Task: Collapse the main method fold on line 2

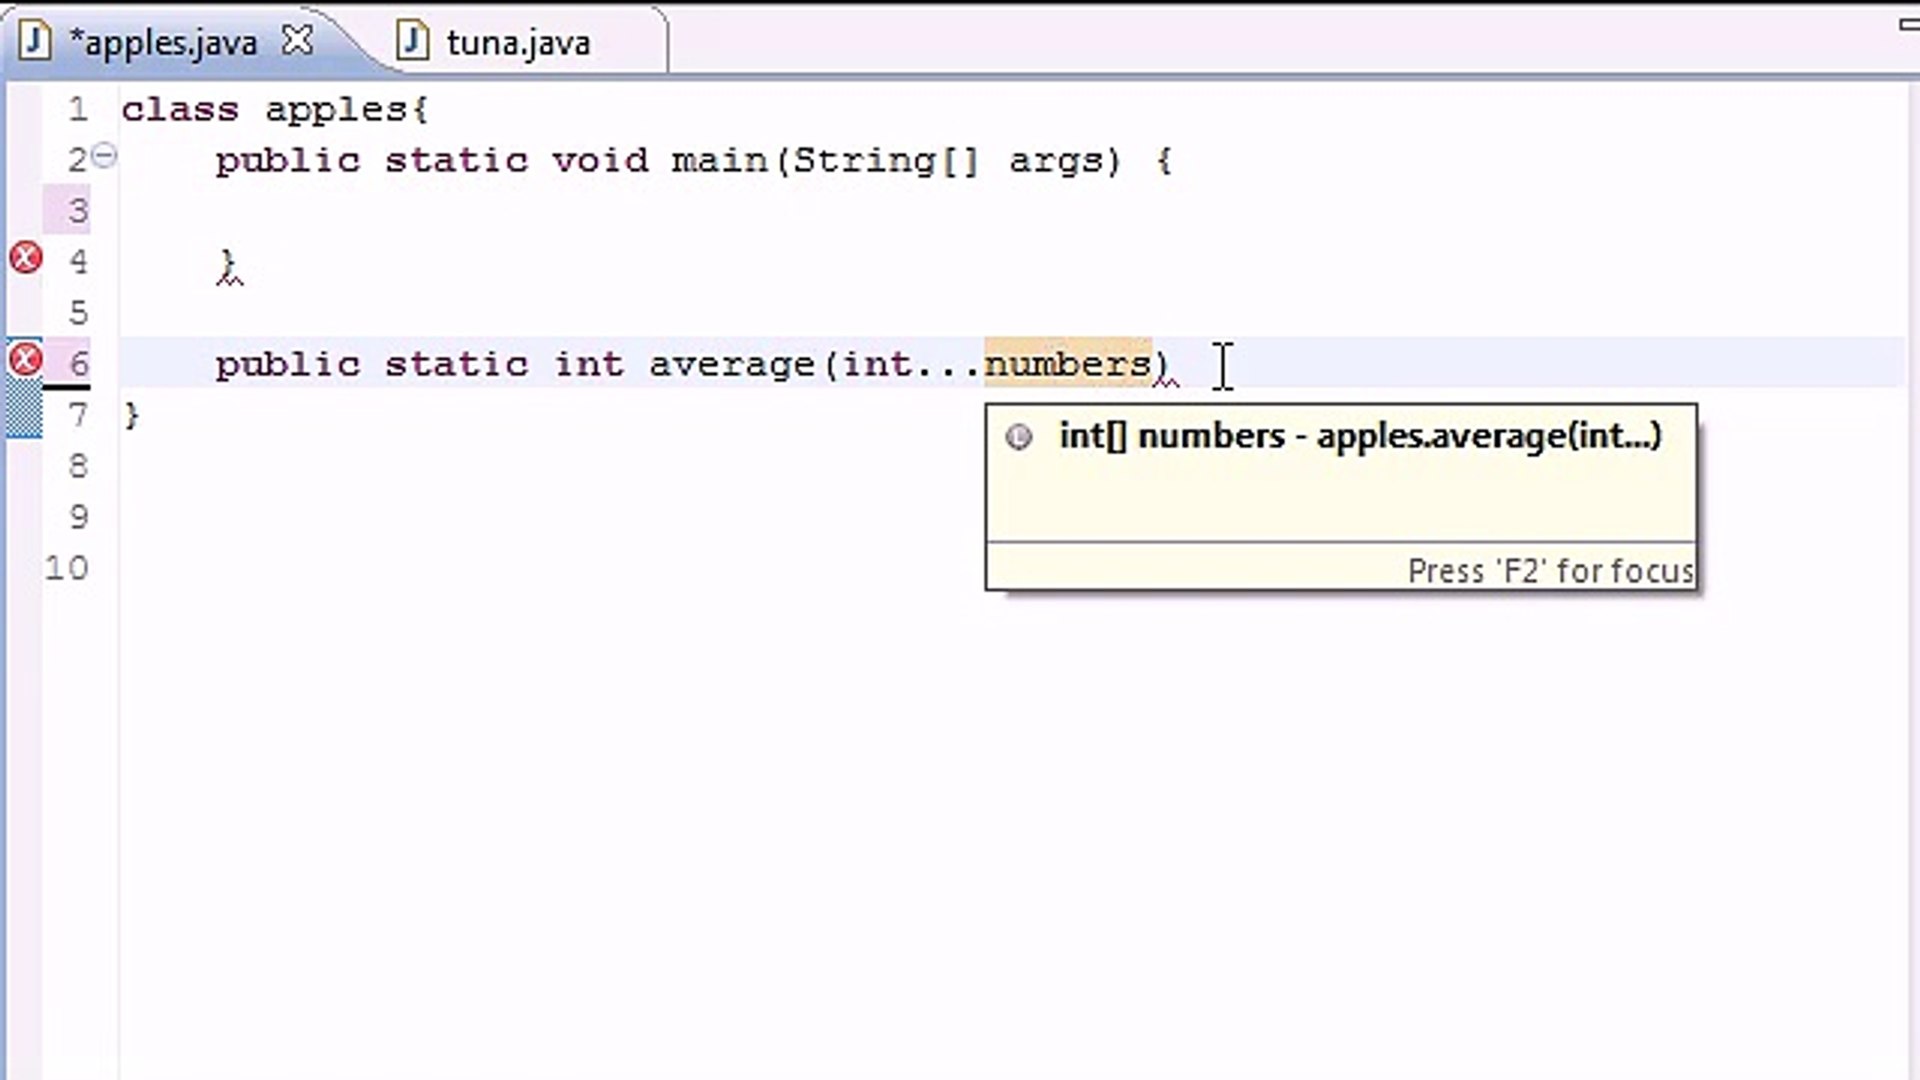Action: click(104, 156)
